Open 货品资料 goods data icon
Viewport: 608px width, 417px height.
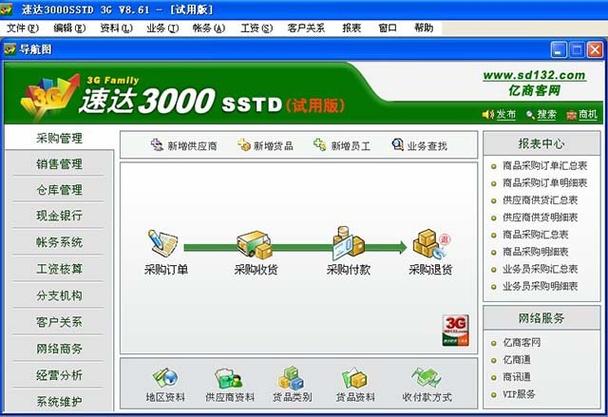354,379
